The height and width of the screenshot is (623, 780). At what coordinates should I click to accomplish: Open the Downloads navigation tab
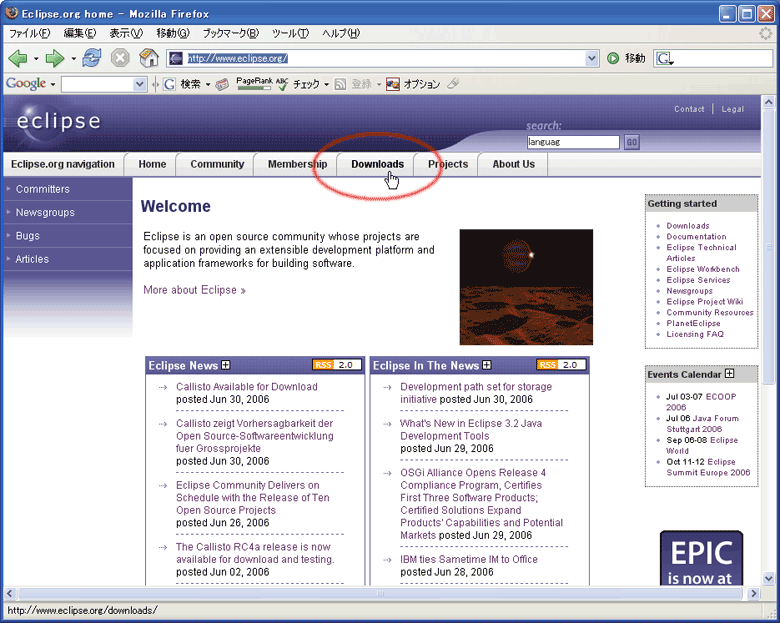click(x=378, y=164)
